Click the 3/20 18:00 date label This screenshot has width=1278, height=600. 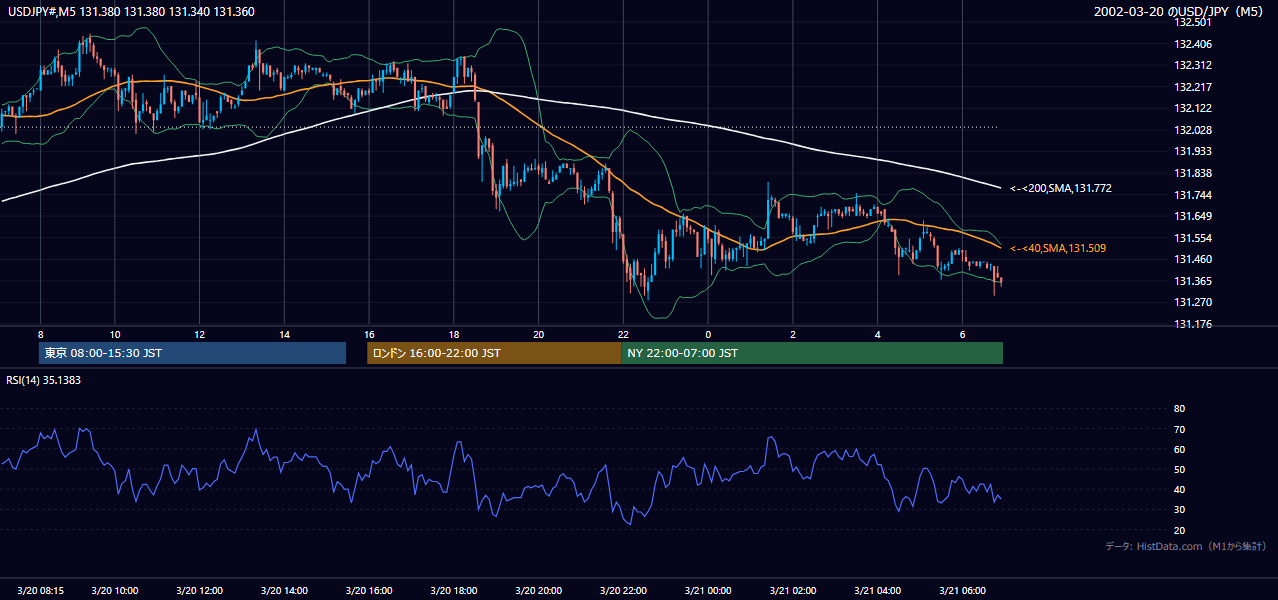tap(454, 590)
